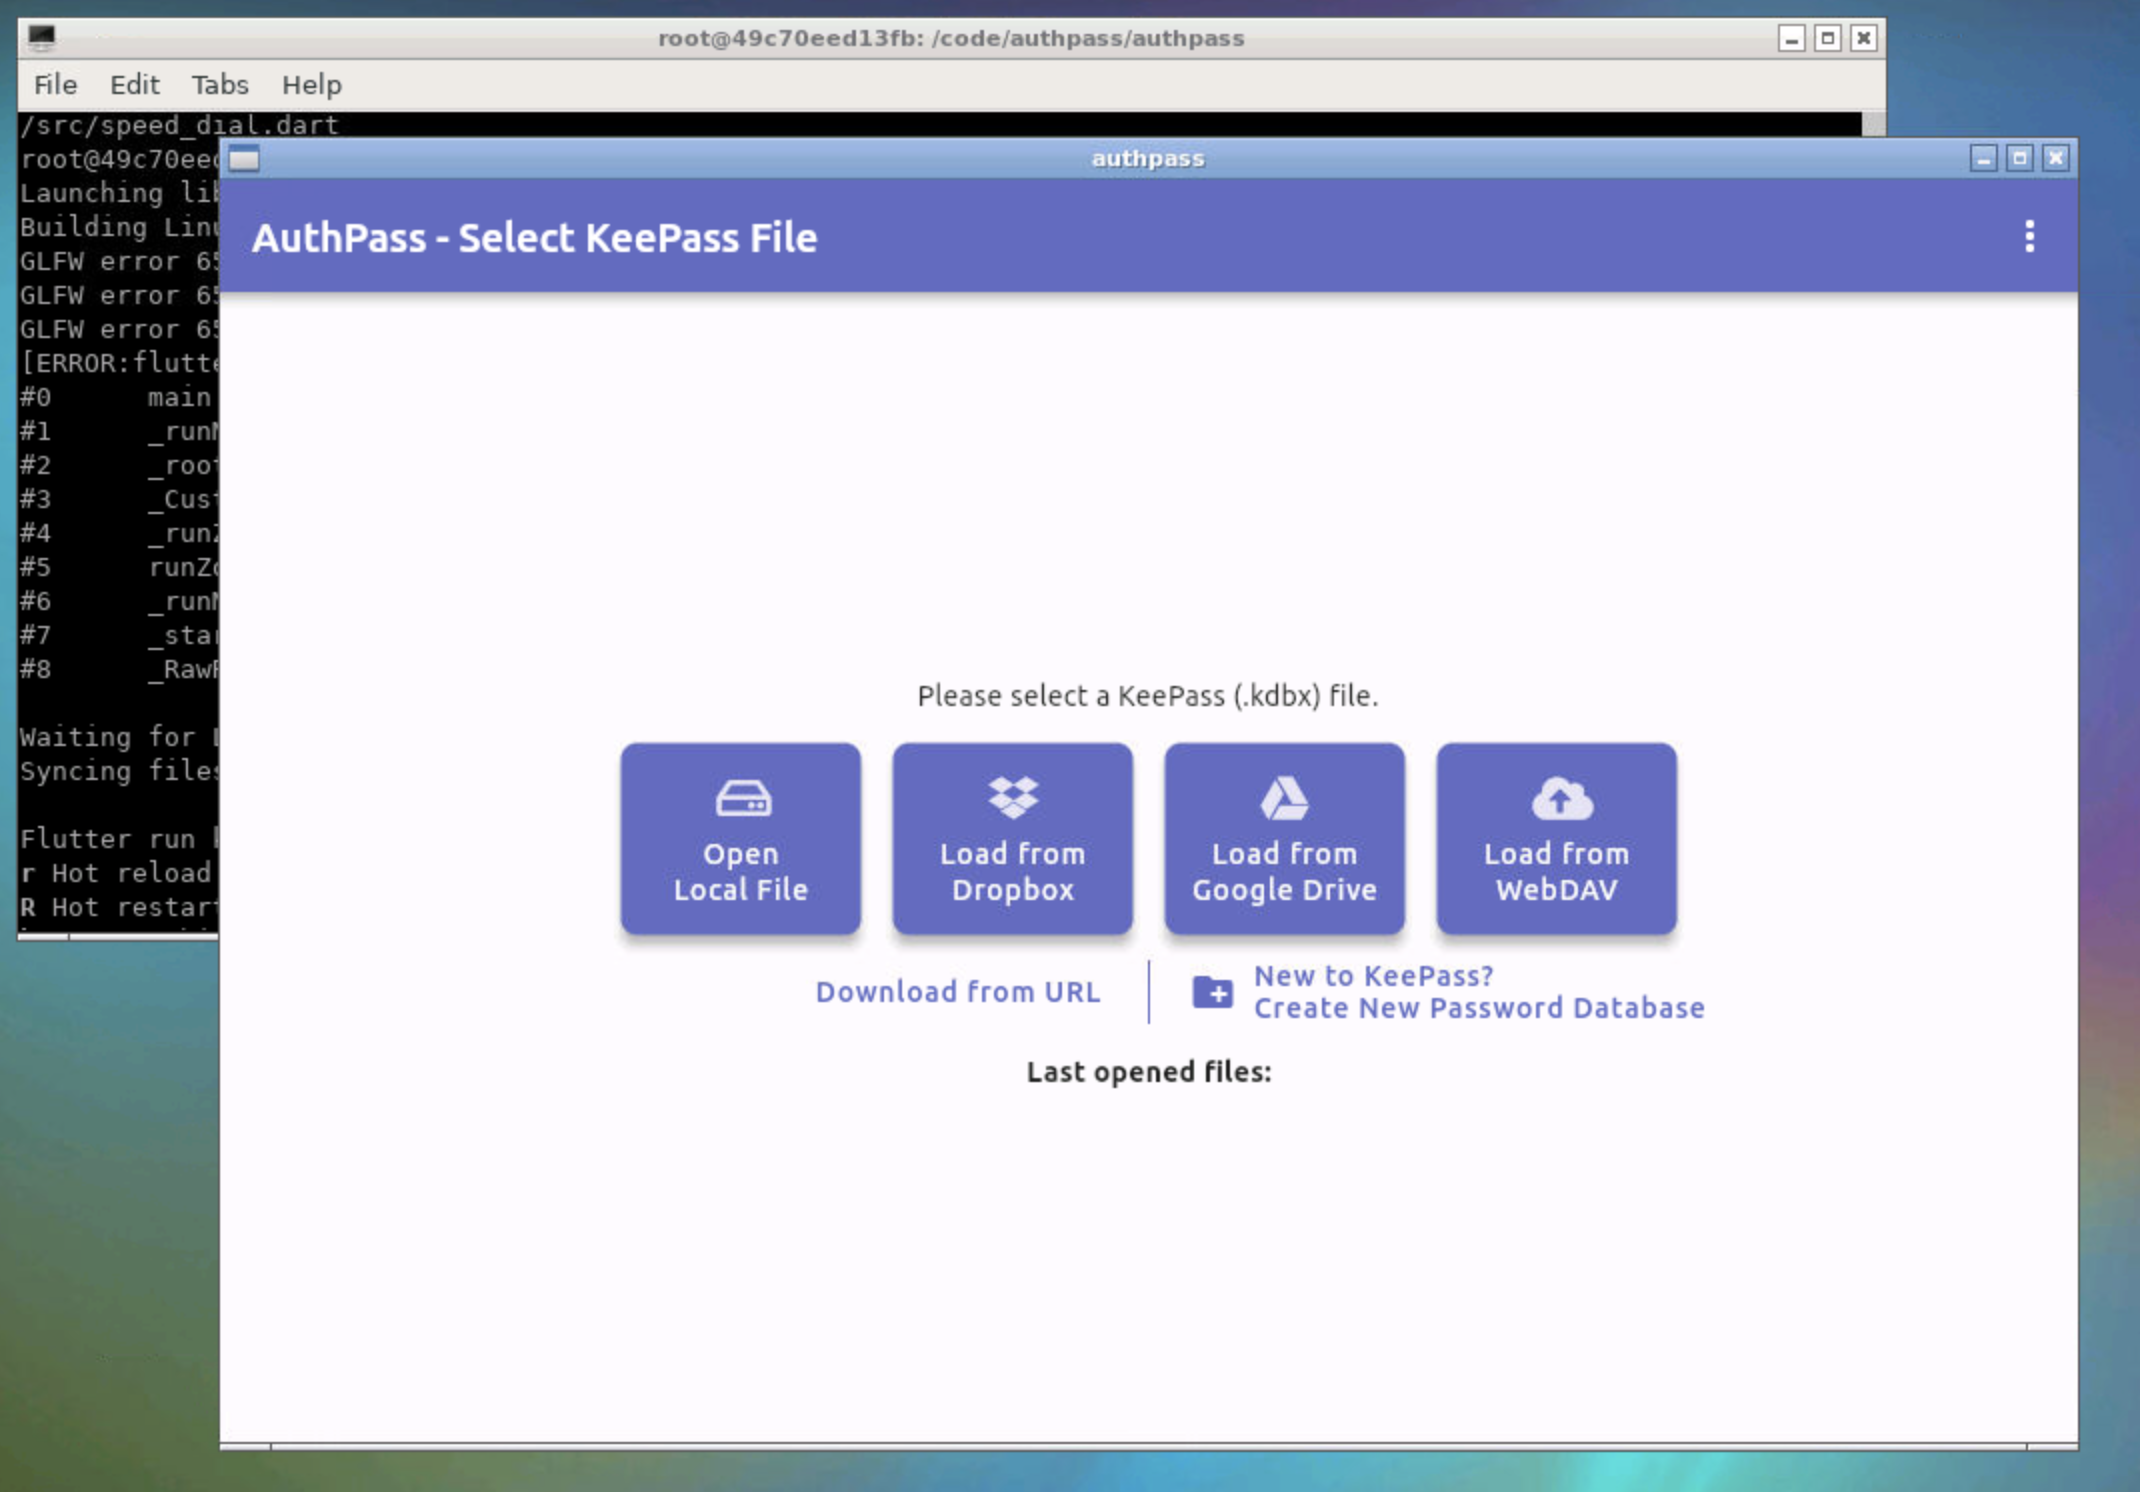The width and height of the screenshot is (2140, 1492).
Task: Click the Dropbox icon
Action: click(x=1012, y=795)
